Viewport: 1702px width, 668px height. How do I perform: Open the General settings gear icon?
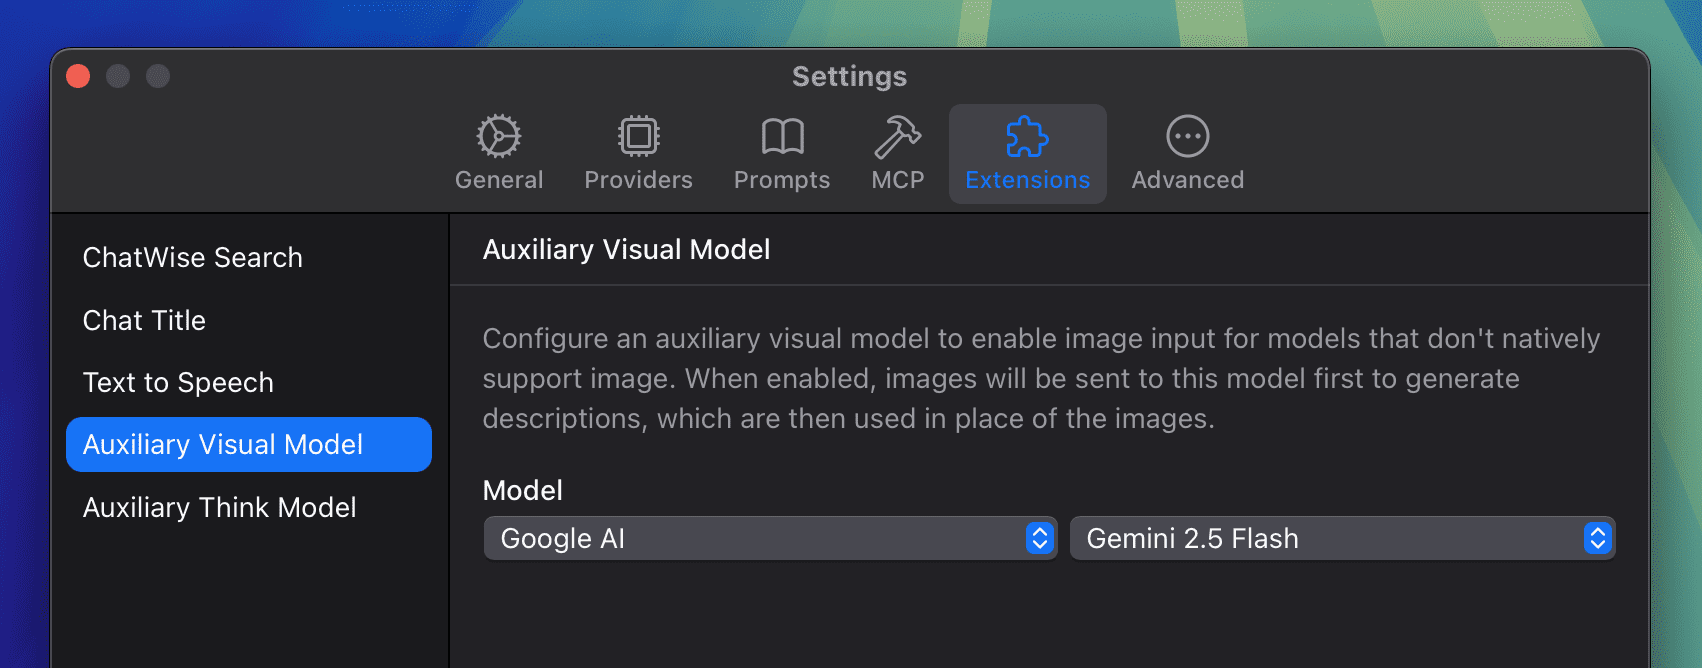pos(499,136)
